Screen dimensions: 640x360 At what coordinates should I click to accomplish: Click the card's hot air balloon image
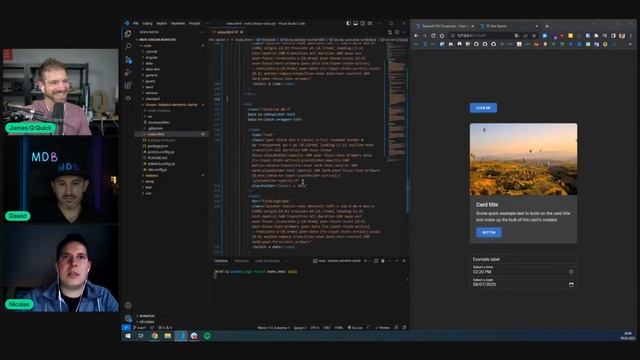[523, 159]
